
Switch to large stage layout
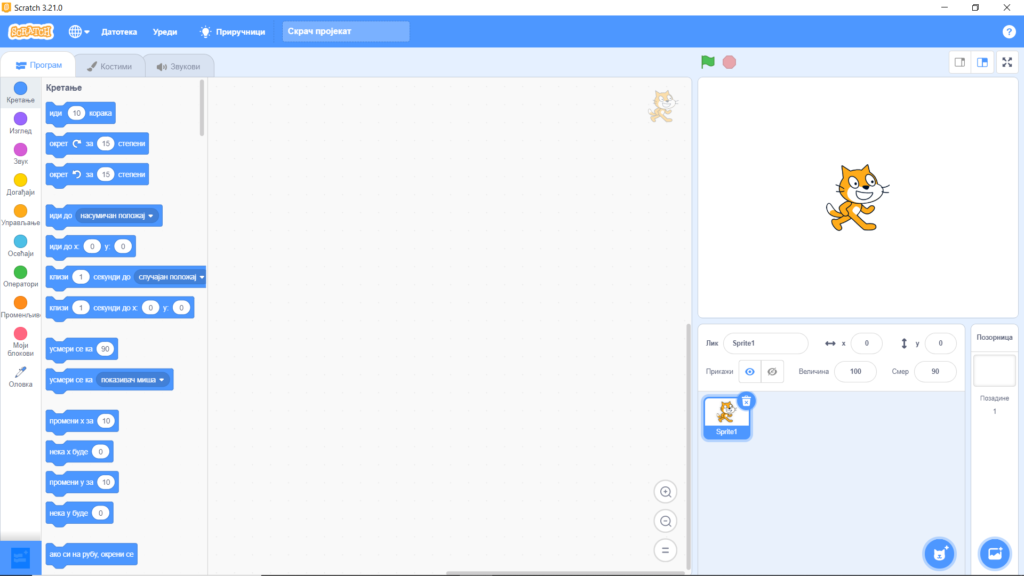tap(982, 62)
